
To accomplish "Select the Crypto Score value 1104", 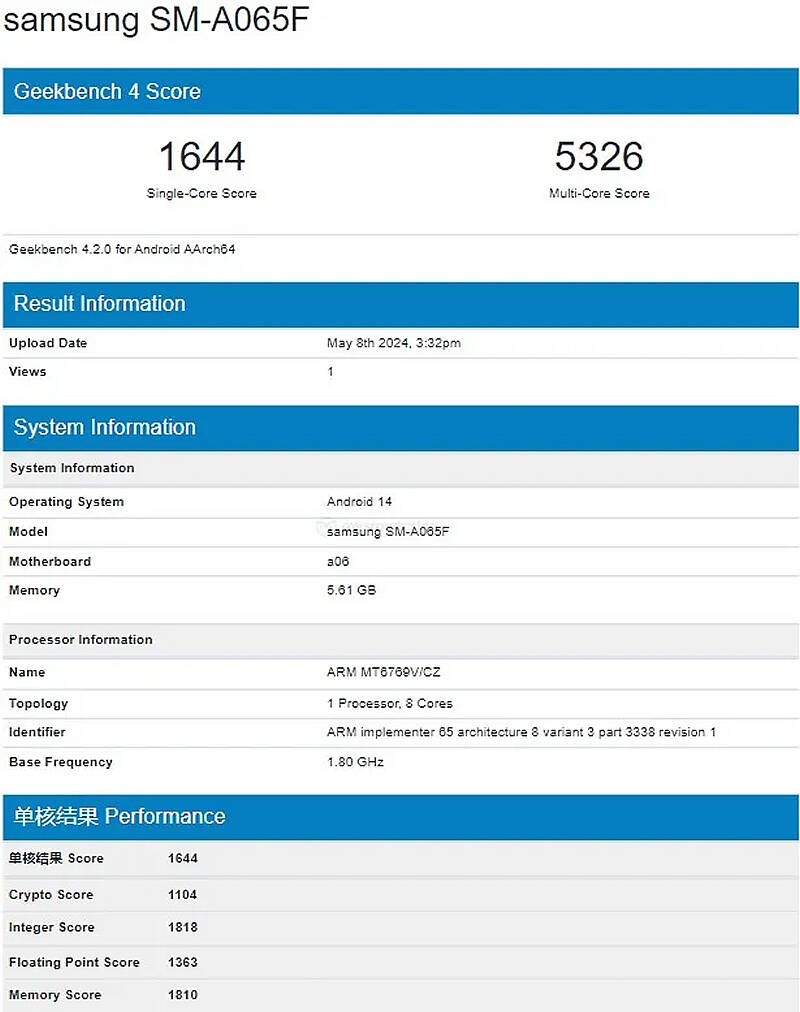I will pos(183,895).
